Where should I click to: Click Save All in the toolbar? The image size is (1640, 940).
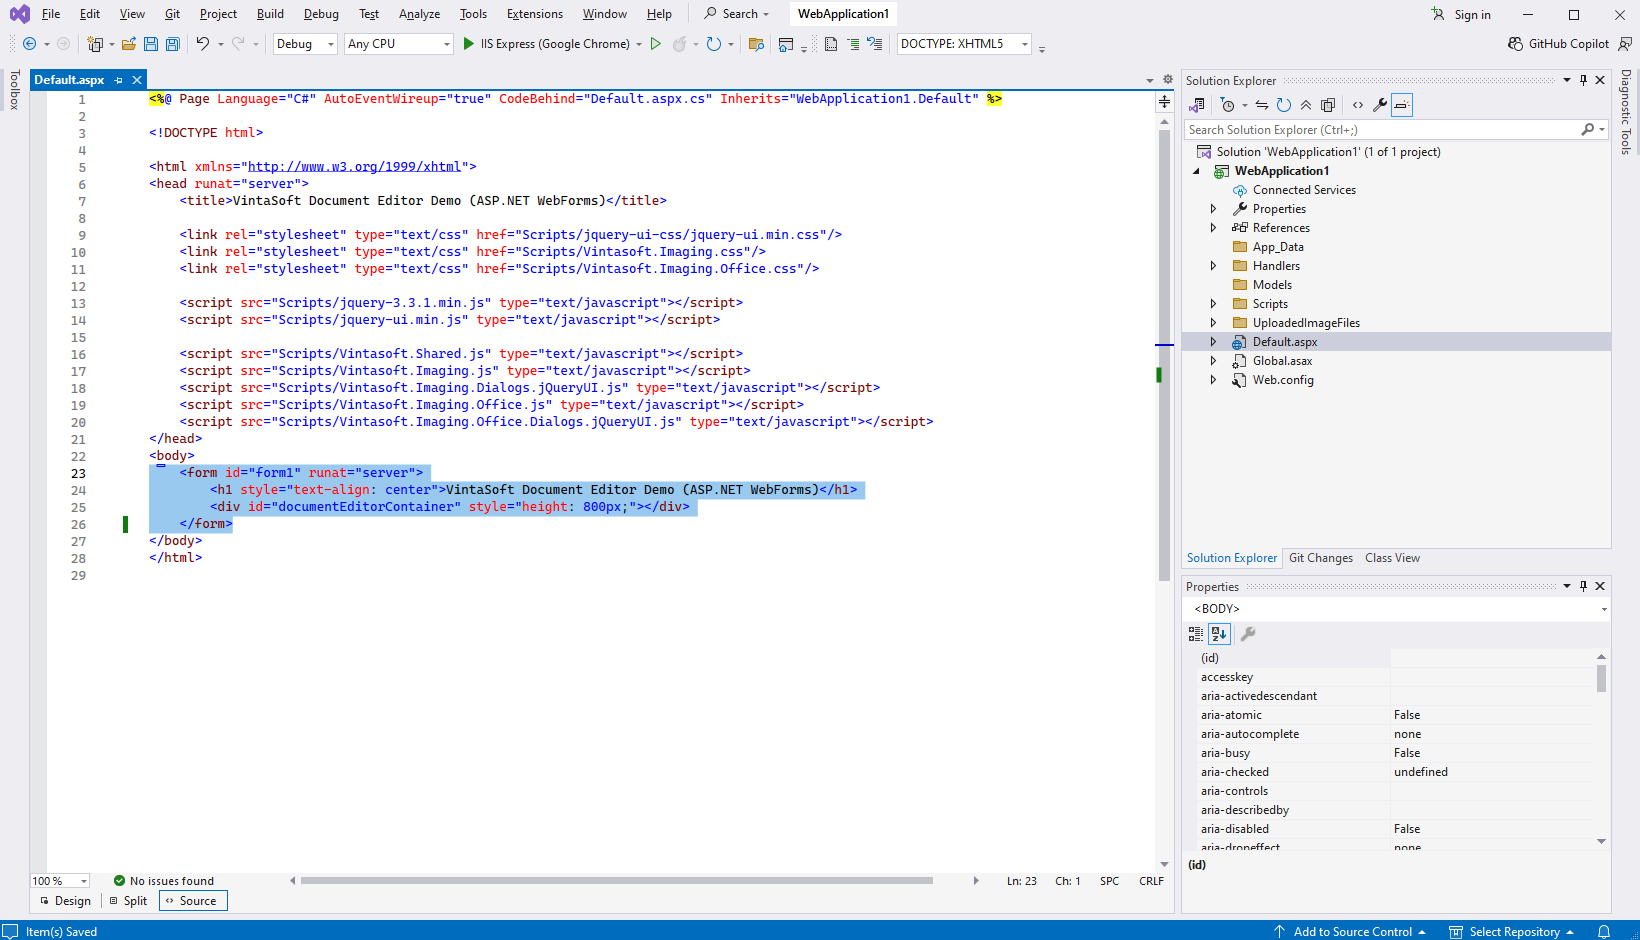click(172, 44)
